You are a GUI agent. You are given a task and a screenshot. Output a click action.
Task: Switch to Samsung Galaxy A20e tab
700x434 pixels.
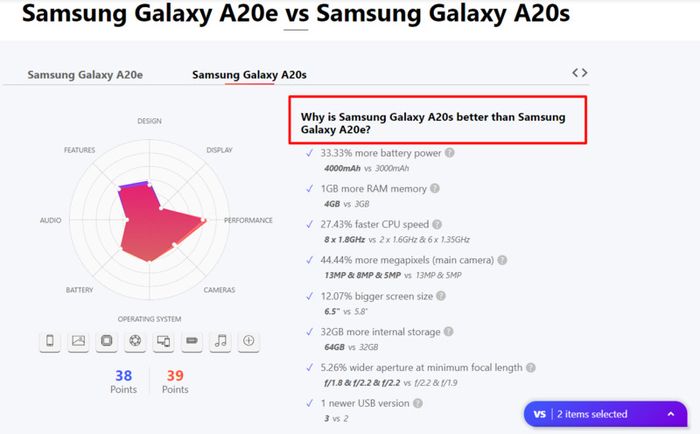tap(85, 75)
